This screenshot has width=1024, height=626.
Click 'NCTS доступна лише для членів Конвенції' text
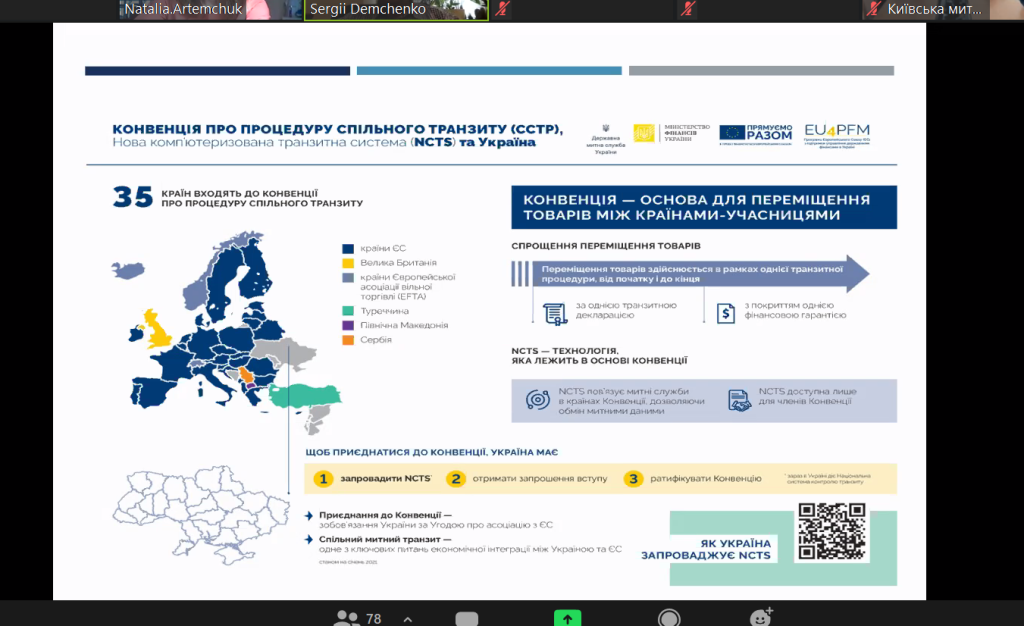[x=807, y=396]
